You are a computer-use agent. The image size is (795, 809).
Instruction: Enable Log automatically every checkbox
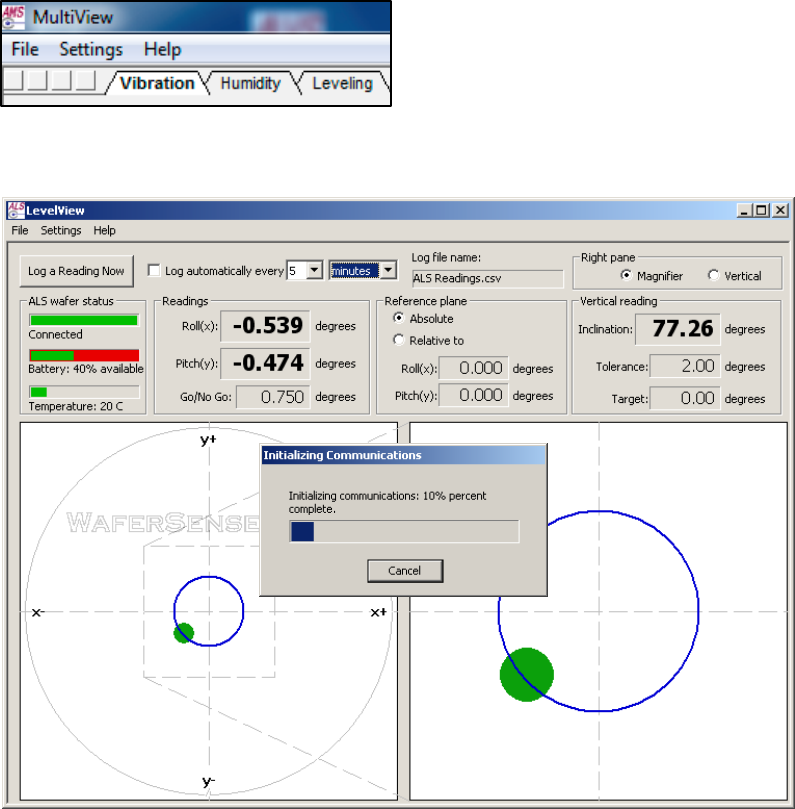point(154,270)
